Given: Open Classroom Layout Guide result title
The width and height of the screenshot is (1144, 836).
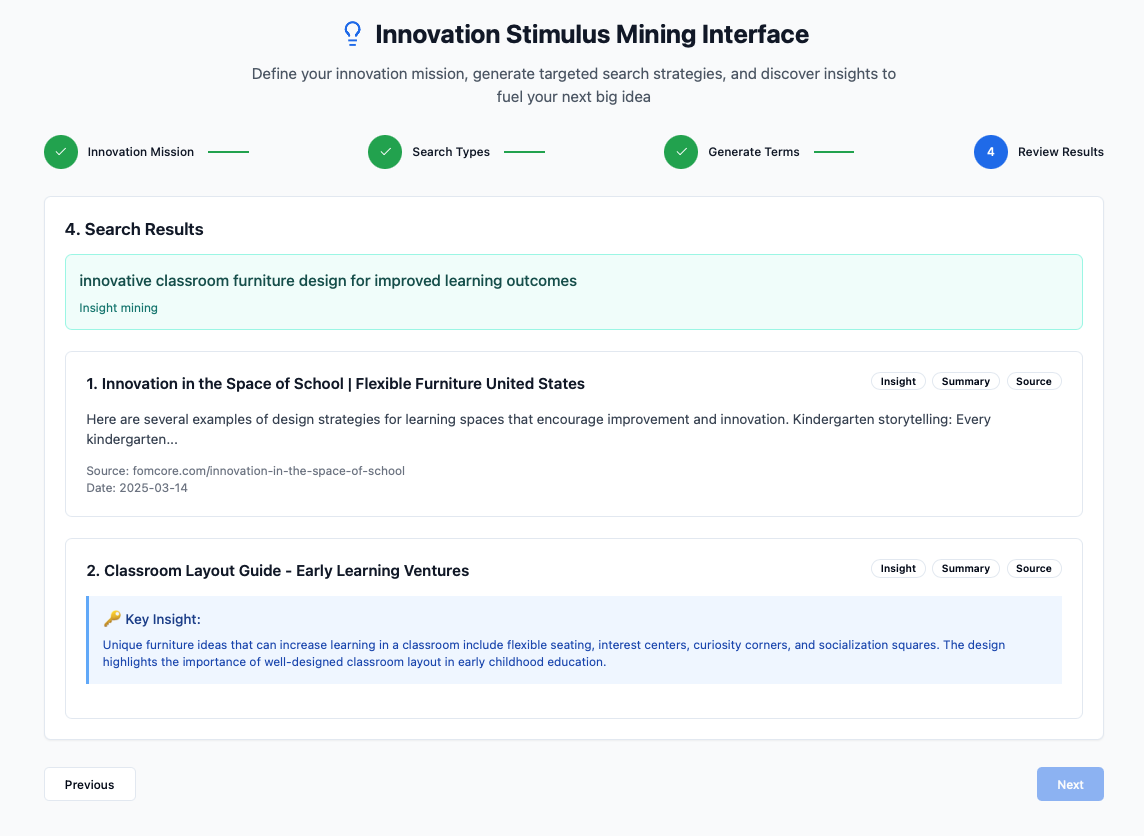Looking at the screenshot, I should pyautogui.click(x=277, y=571).
